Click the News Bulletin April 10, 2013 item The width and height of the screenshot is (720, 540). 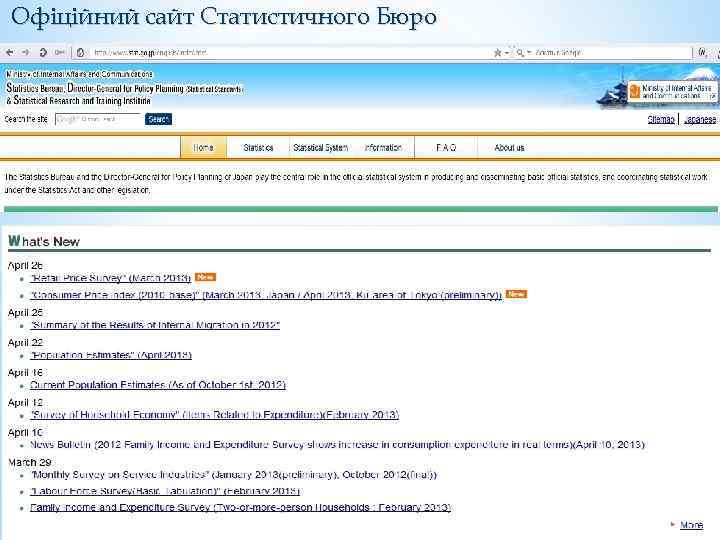click(x=338, y=444)
